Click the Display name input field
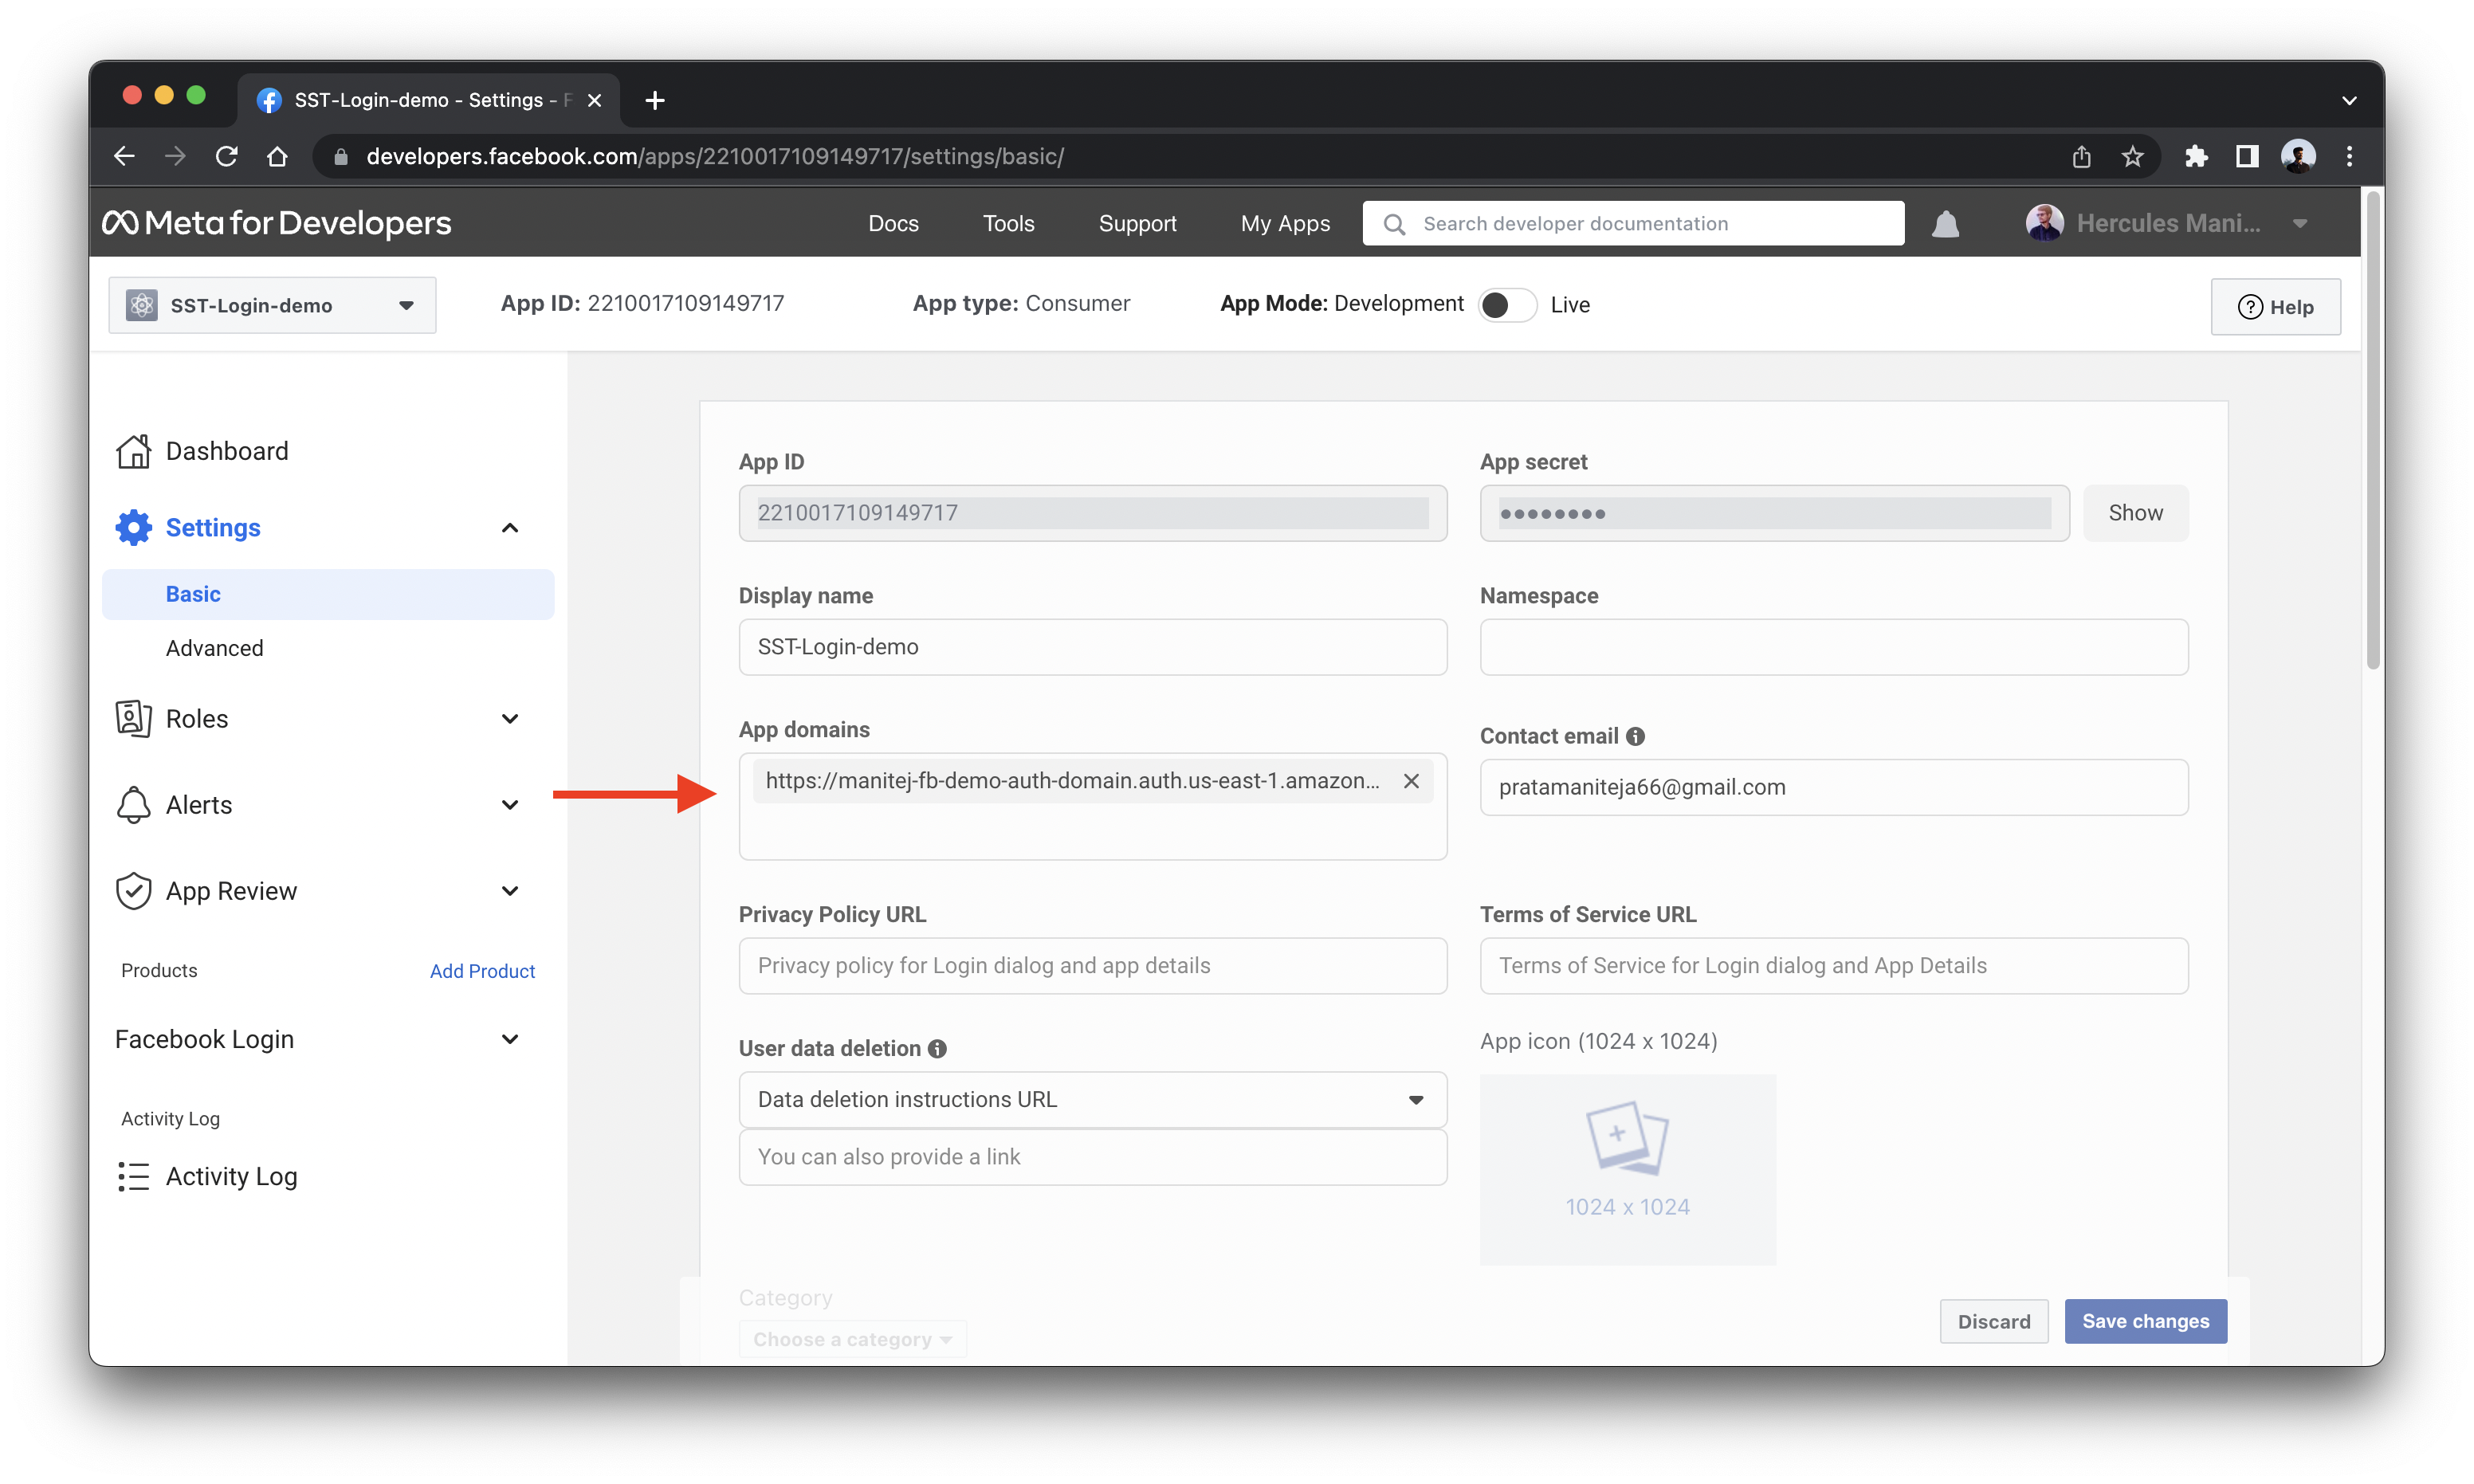 [x=1093, y=647]
